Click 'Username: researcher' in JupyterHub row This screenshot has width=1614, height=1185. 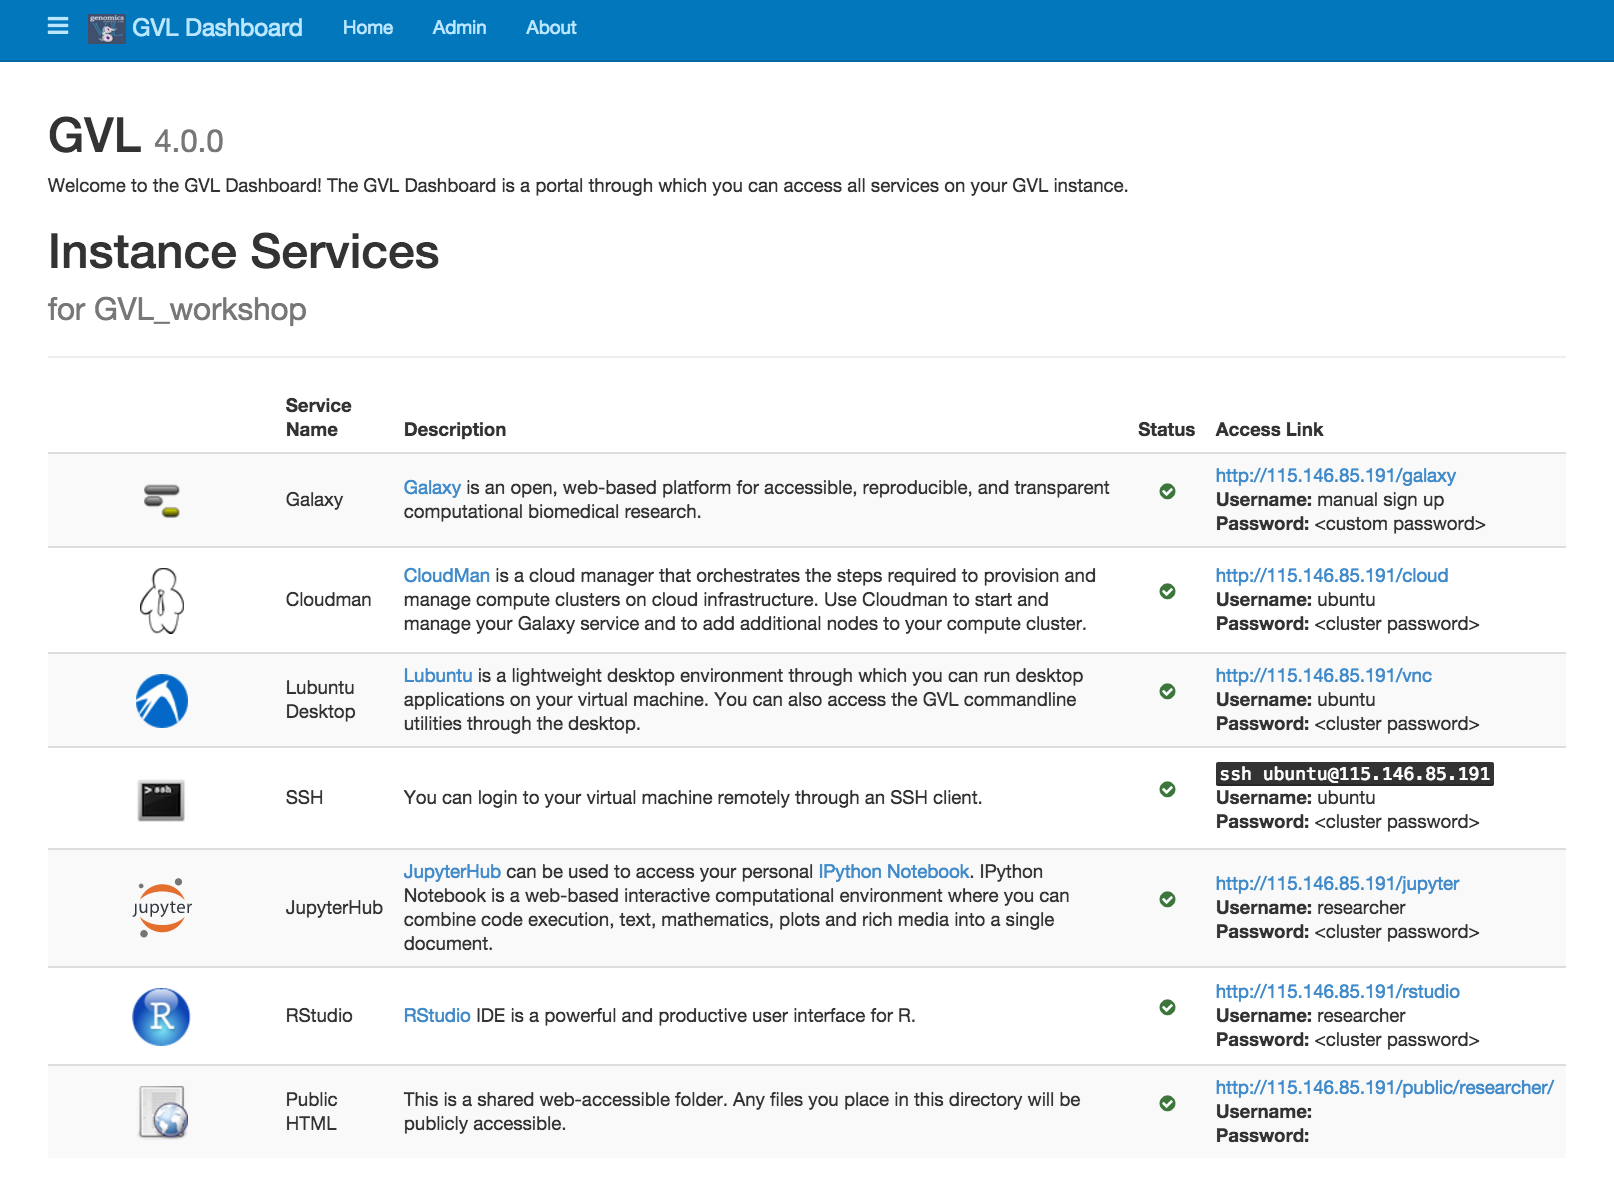pyautogui.click(x=1311, y=907)
